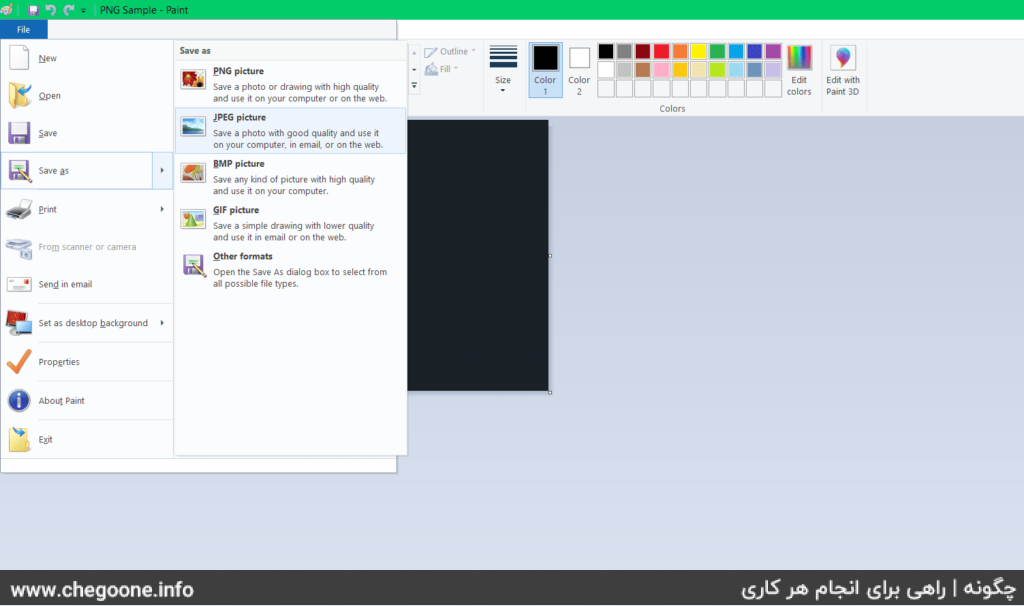
Task: Open Properties from the File menu
Action: tap(87, 362)
